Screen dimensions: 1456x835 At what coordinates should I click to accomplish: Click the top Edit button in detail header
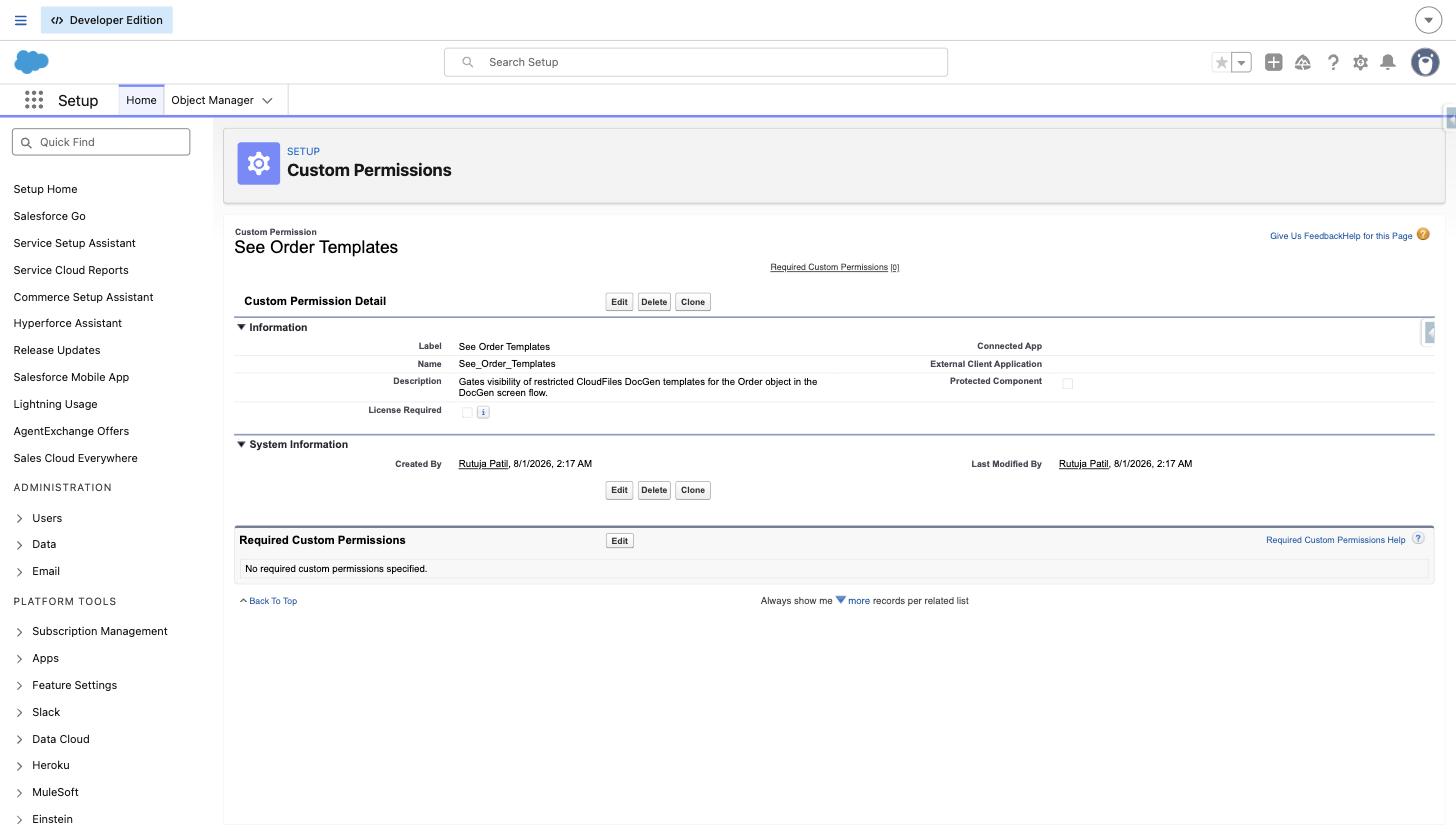click(x=619, y=302)
